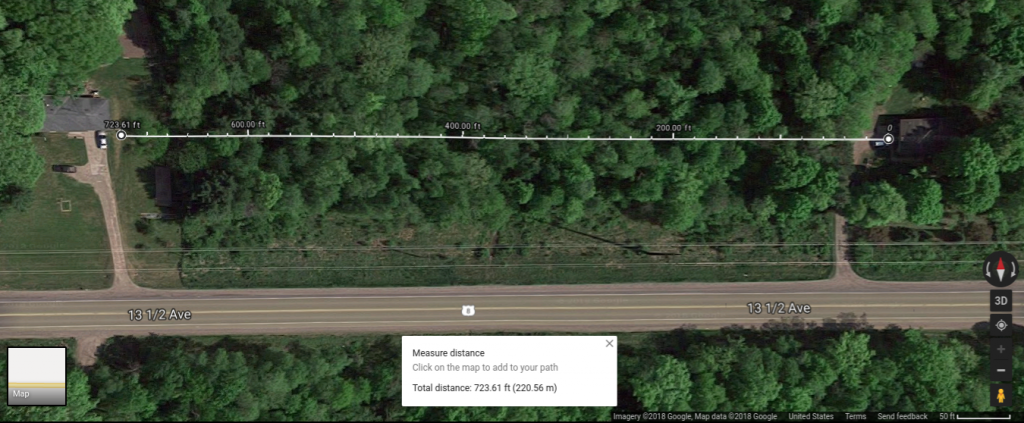
Task: Click the Route 8 highway shield
Action: (x=467, y=311)
